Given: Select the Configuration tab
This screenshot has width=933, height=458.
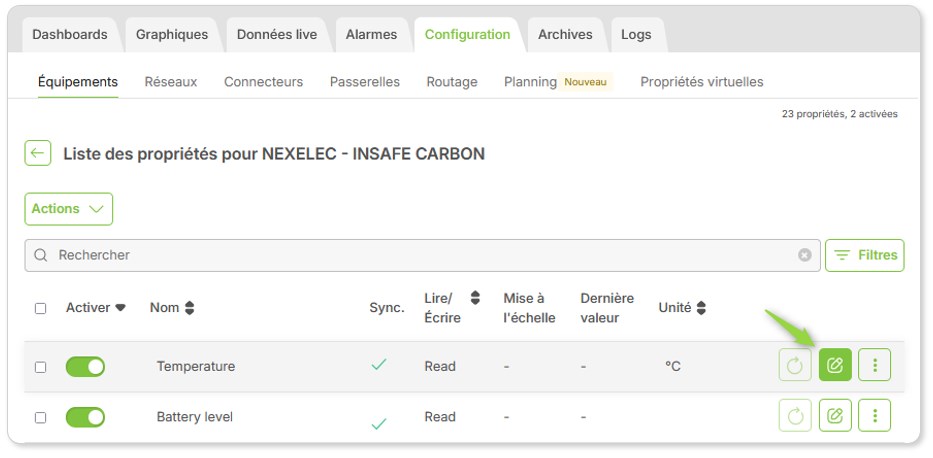Looking at the screenshot, I should pyautogui.click(x=467, y=34).
